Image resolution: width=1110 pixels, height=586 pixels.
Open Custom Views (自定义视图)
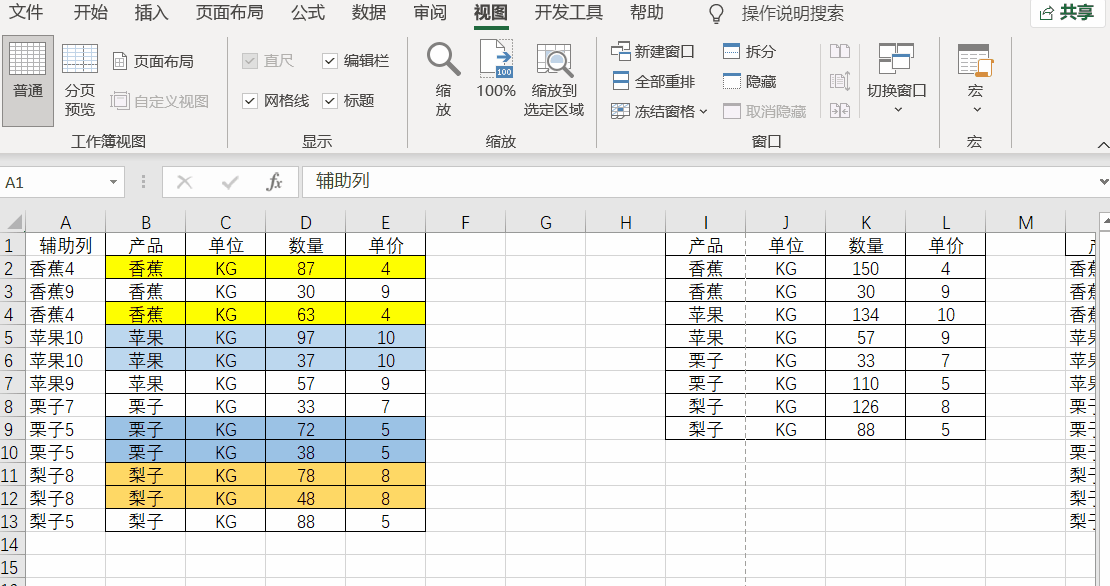[x=160, y=101]
